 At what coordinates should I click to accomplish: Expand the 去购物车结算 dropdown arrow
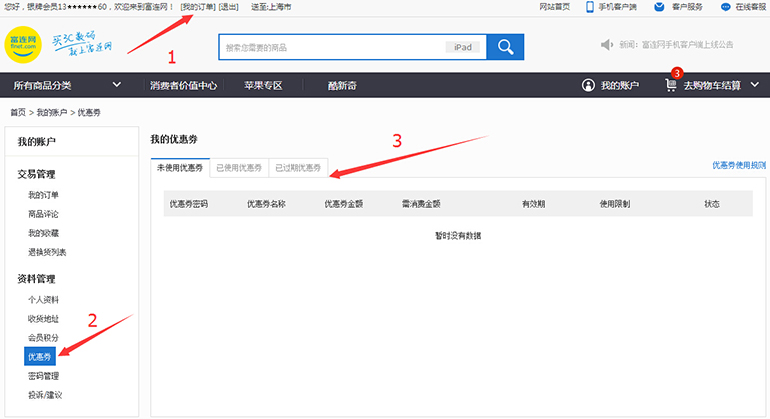coord(754,86)
